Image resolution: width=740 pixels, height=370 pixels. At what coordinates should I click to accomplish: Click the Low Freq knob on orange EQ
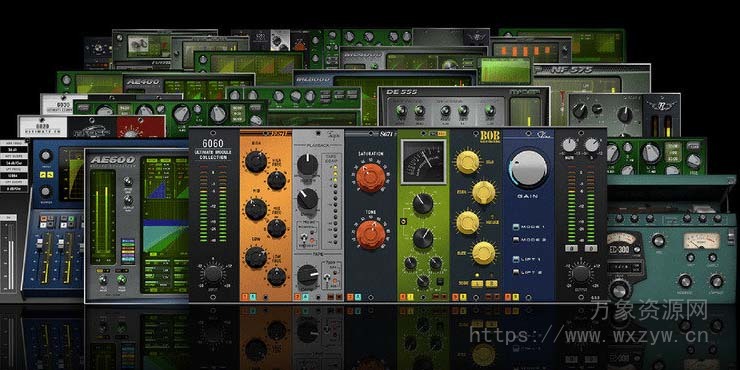pos(277,277)
